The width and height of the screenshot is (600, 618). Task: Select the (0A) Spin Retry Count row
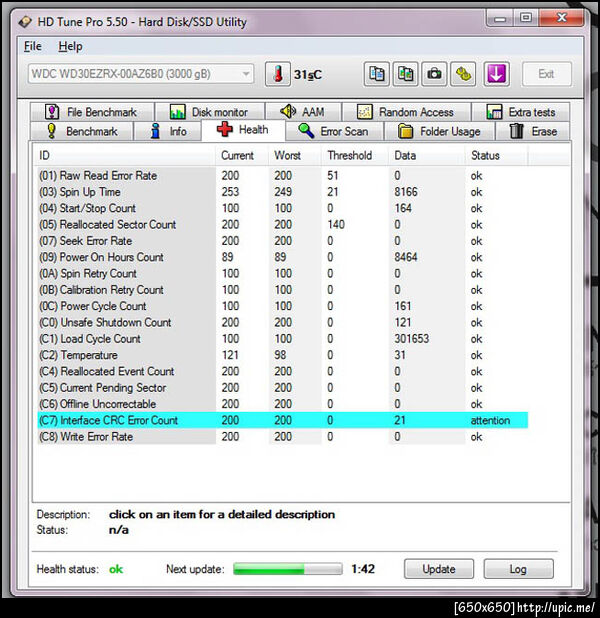pyautogui.click(x=283, y=274)
